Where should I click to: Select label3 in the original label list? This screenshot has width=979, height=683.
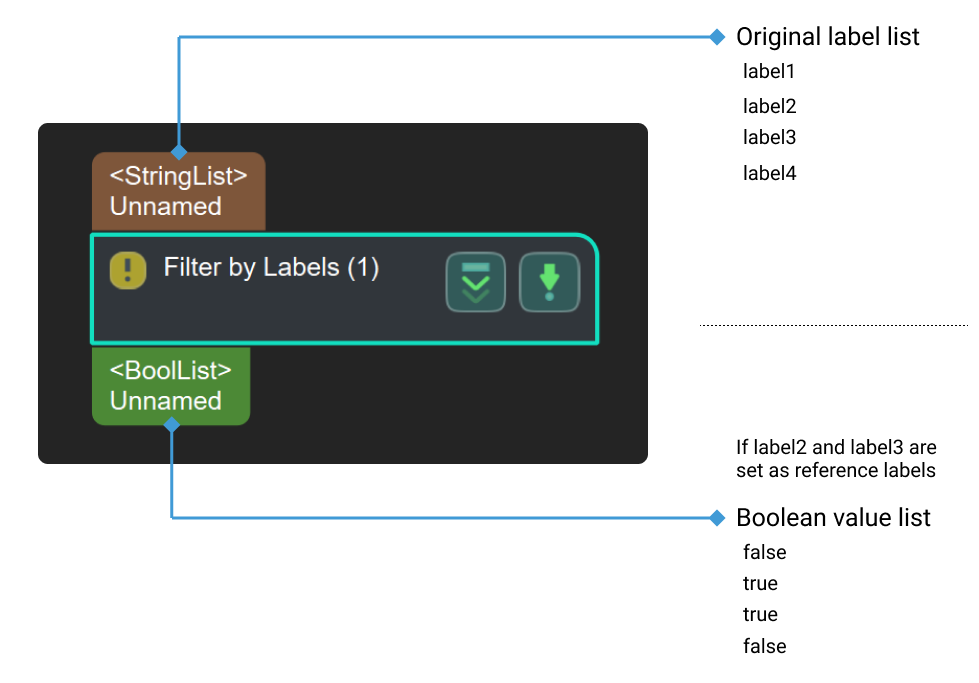[x=769, y=137]
